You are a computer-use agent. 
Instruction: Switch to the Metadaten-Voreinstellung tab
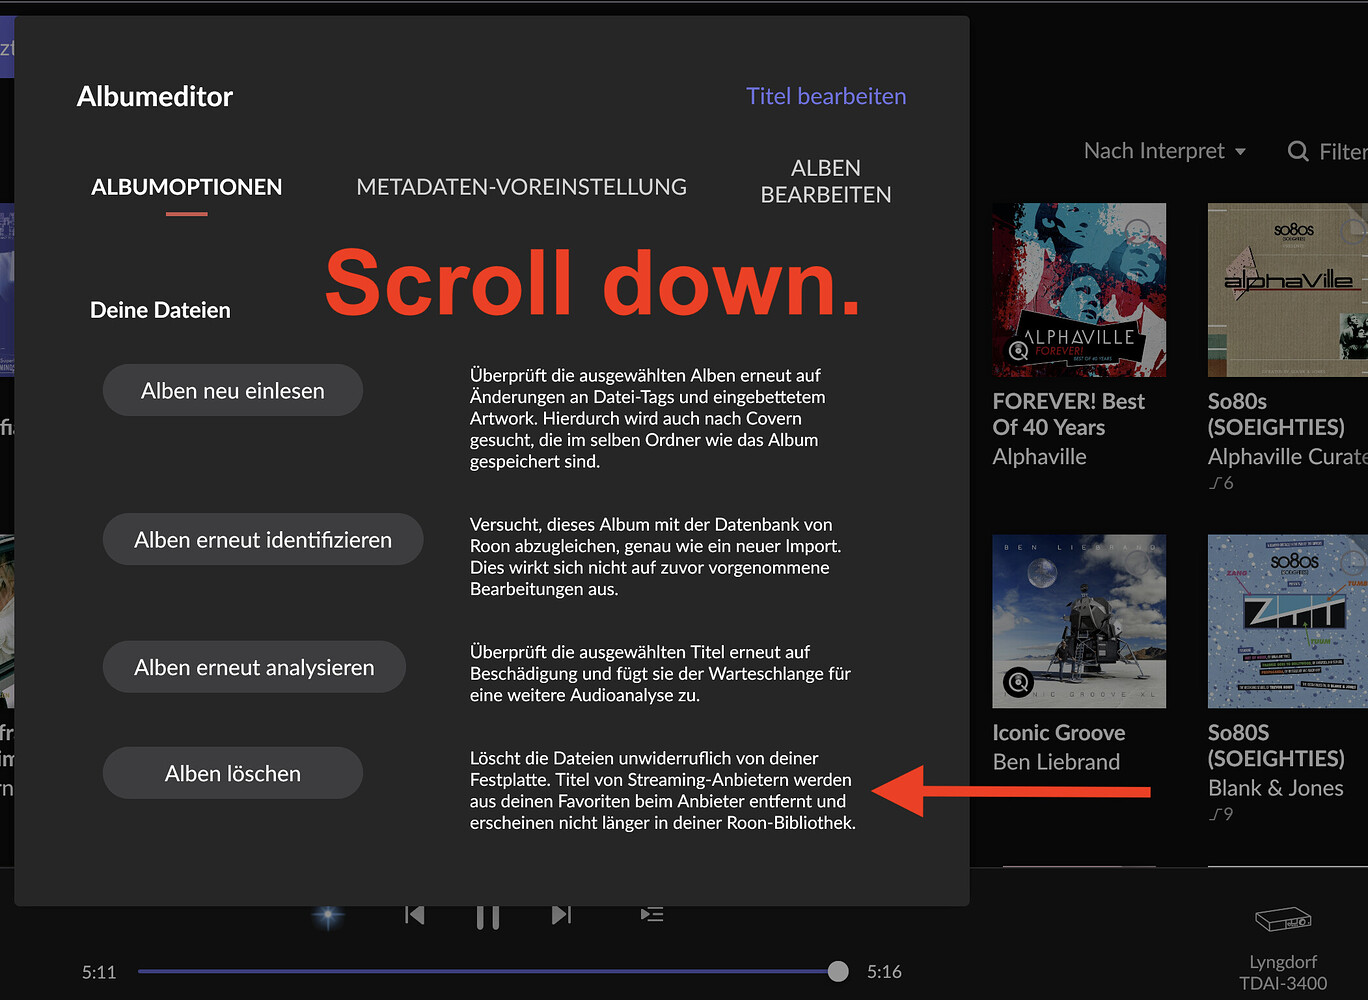coord(521,187)
